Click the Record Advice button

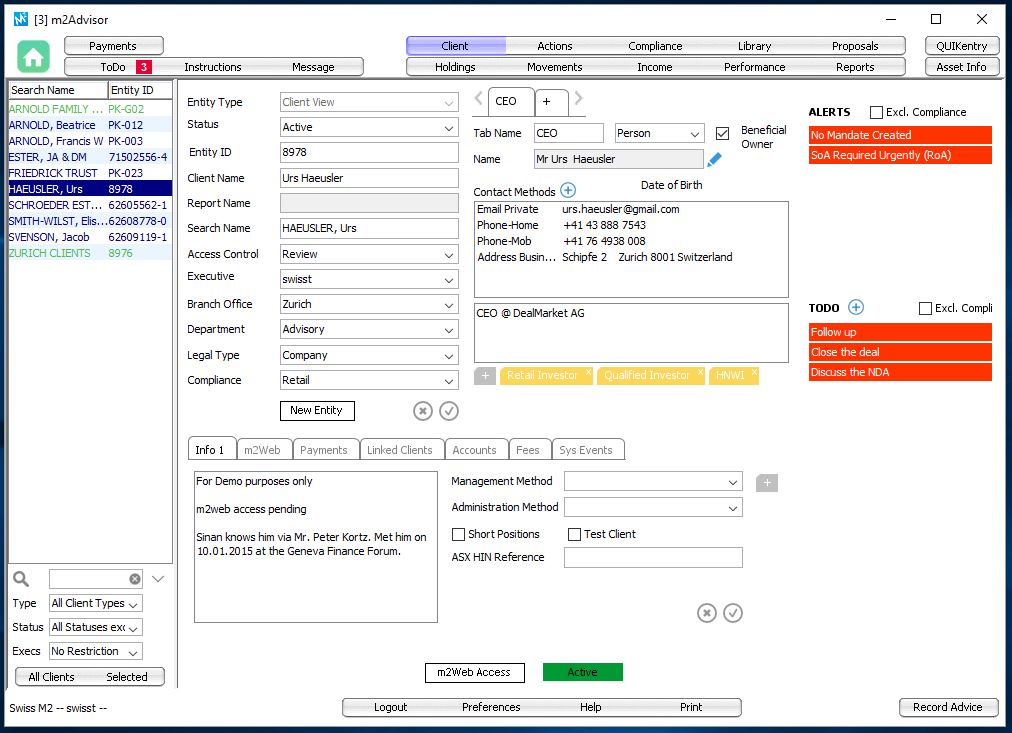(947, 707)
